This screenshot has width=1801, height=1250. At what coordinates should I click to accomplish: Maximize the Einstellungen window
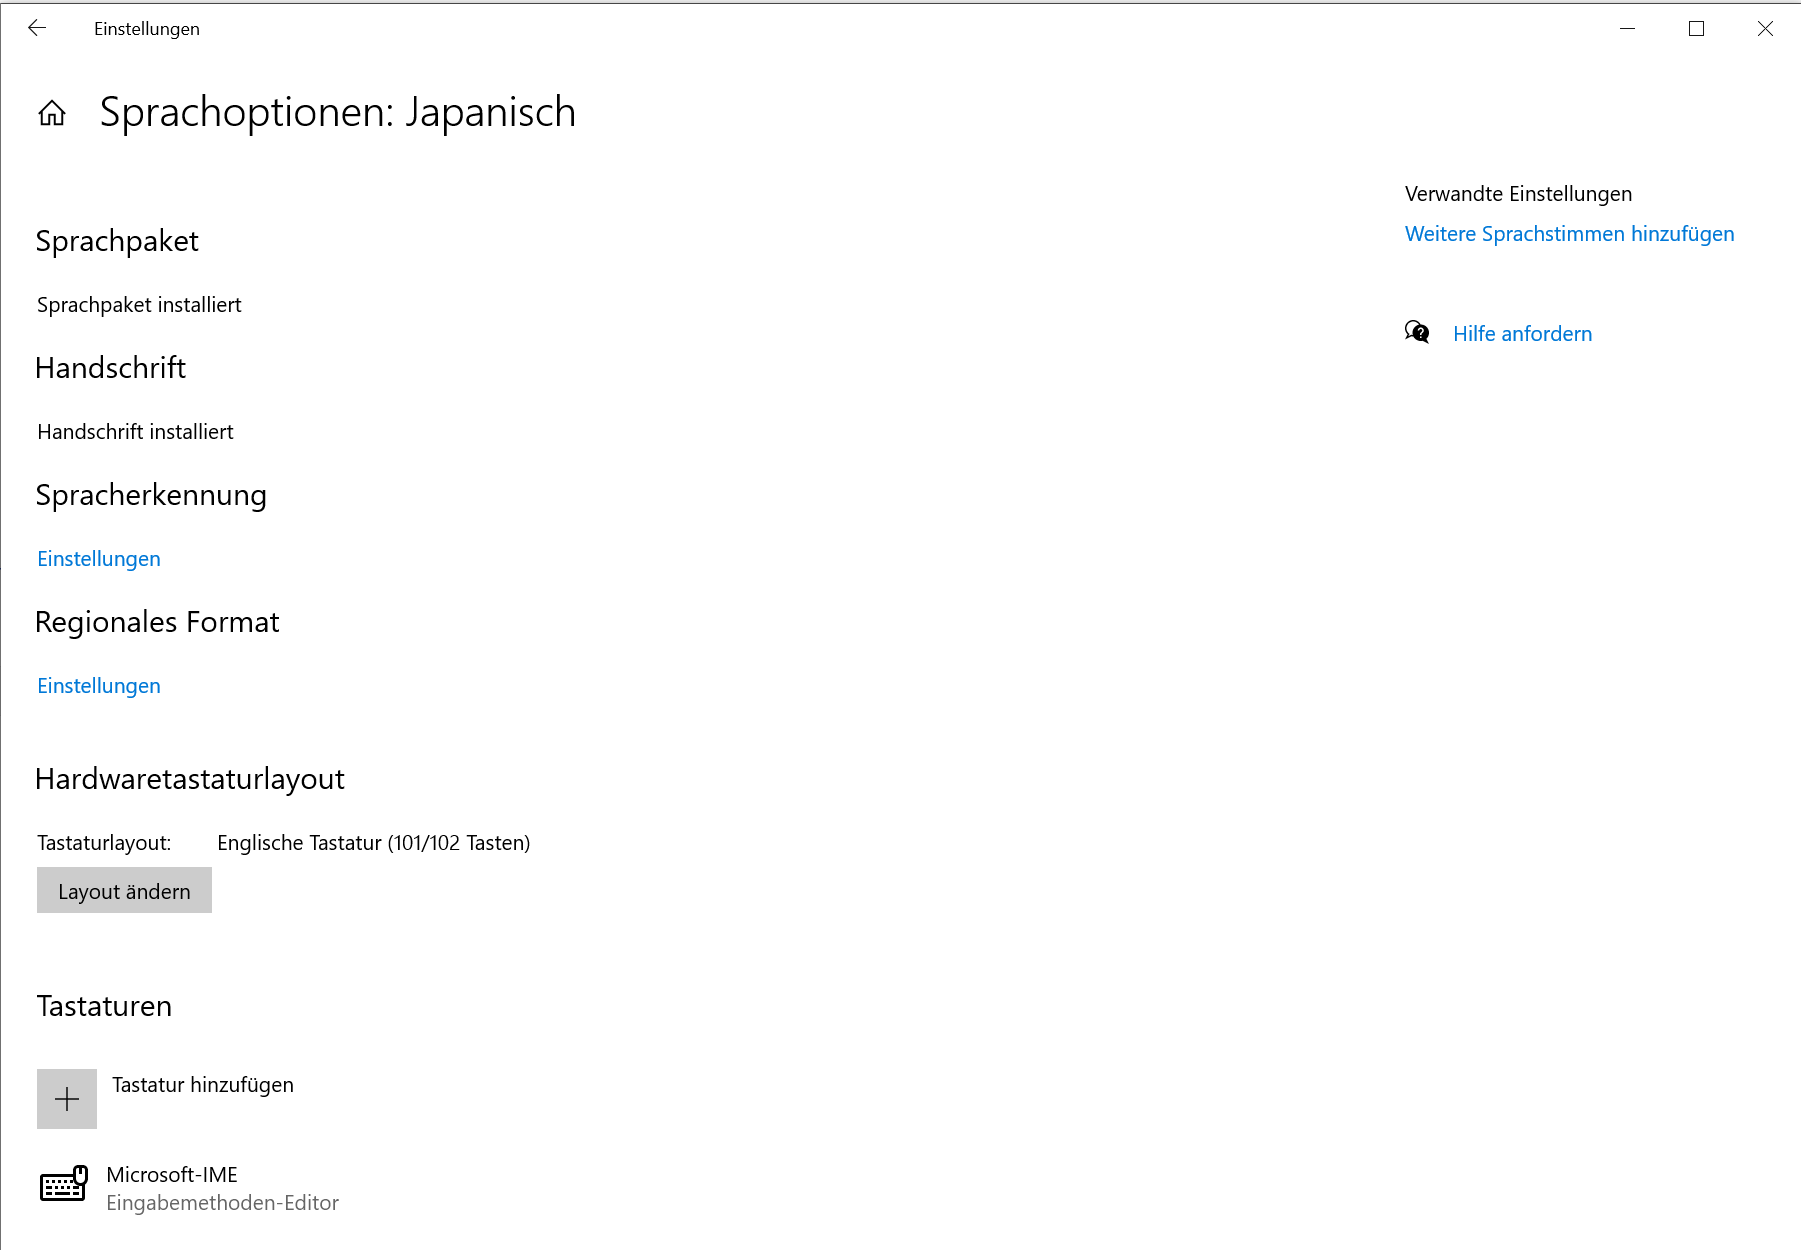1696,29
